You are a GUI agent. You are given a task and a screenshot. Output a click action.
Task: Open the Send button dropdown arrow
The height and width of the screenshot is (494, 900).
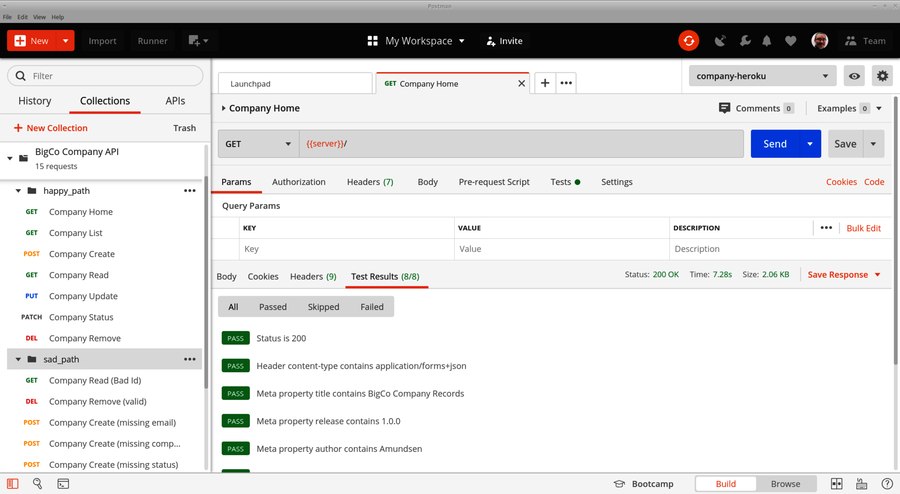point(810,143)
